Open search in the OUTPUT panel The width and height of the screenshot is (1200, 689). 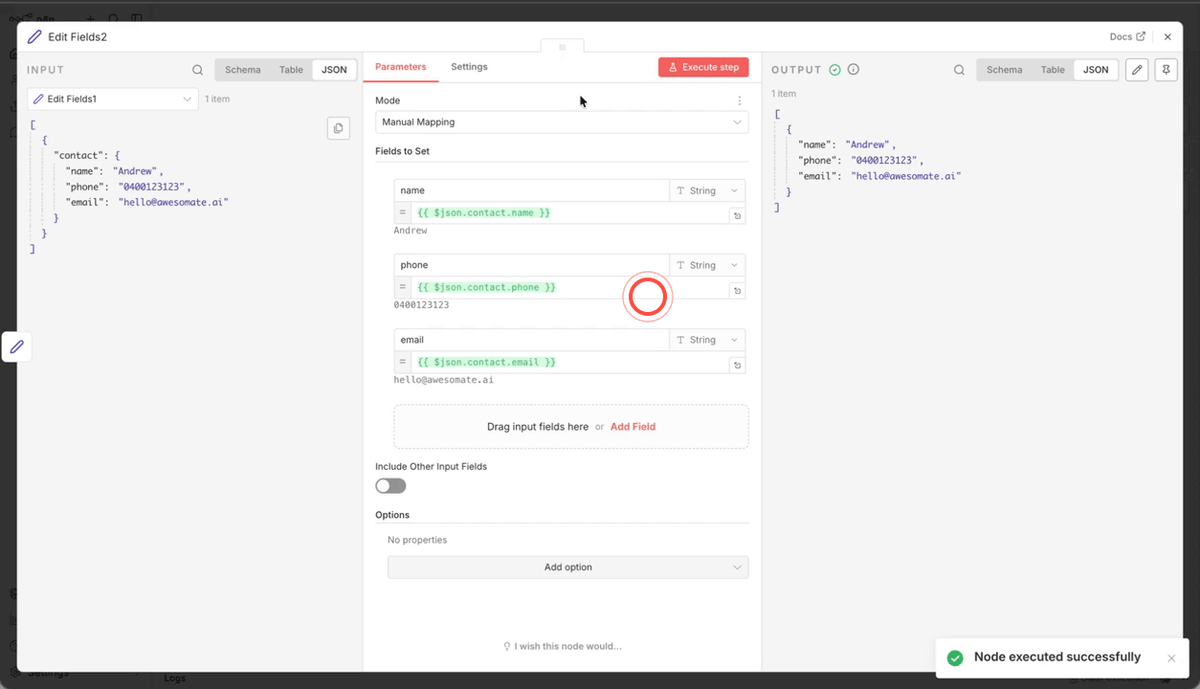959,70
